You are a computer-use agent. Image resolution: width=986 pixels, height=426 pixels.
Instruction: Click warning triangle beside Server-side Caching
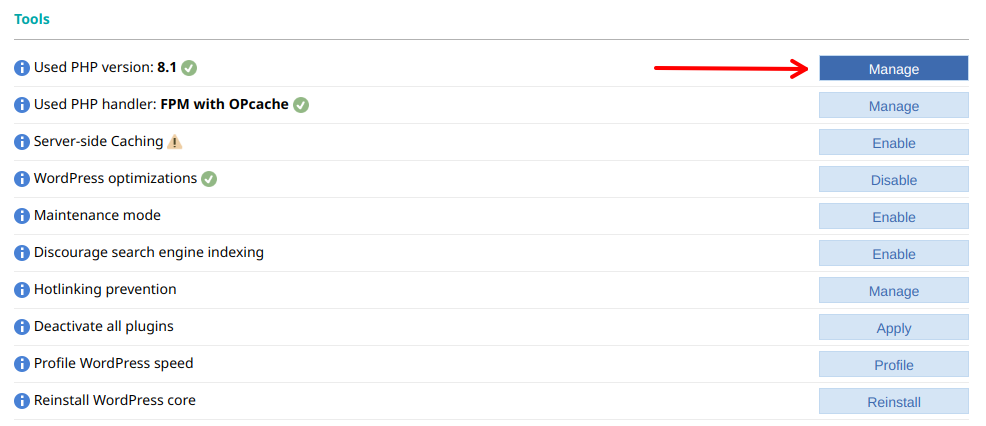174,142
